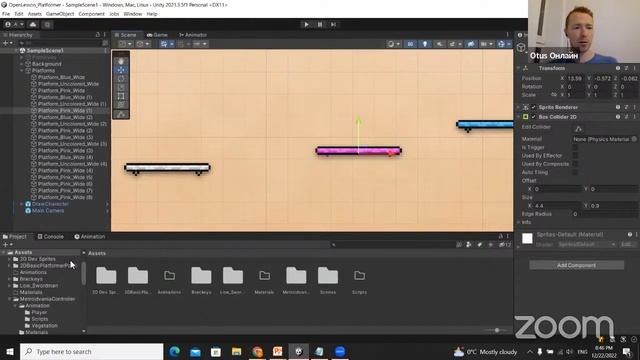Switch to the Animator tab
The image size is (640, 360).
click(193, 35)
